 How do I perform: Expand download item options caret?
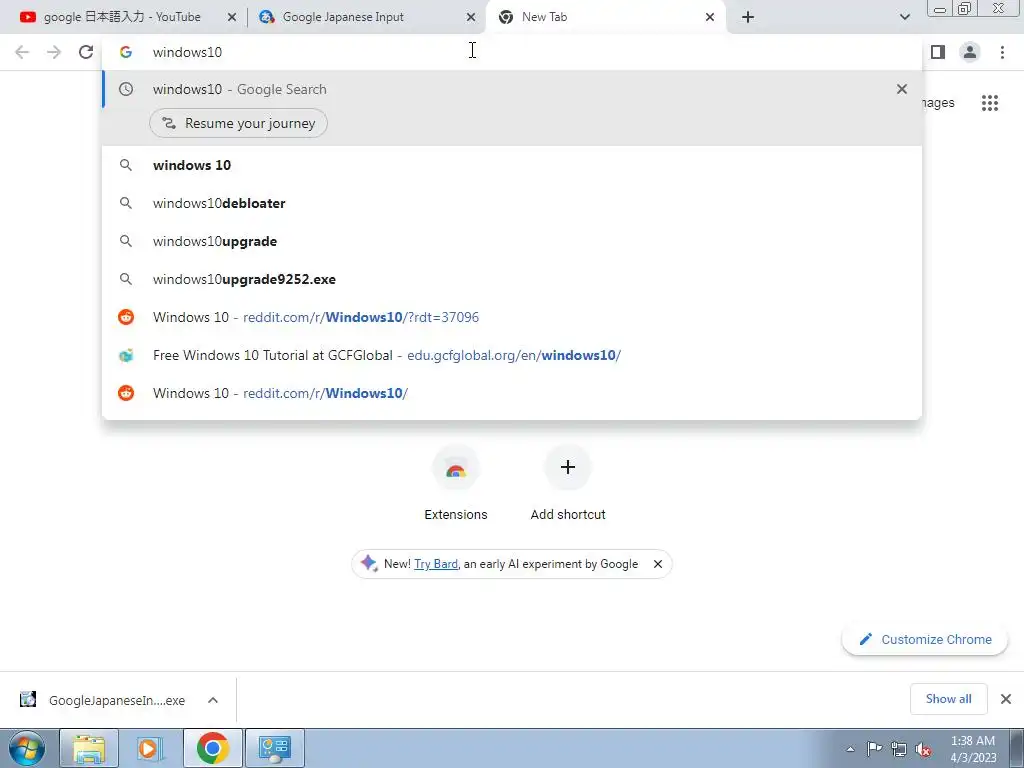pyautogui.click(x=213, y=700)
